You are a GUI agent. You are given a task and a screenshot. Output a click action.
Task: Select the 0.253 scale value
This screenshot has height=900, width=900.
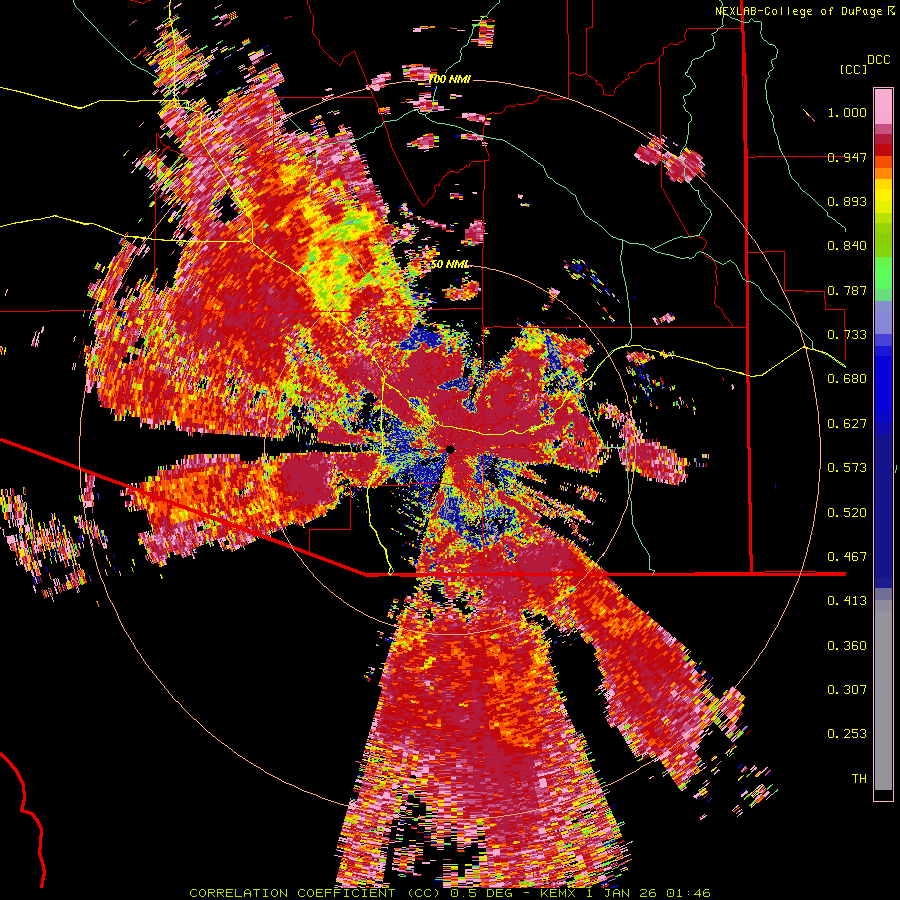pos(847,734)
